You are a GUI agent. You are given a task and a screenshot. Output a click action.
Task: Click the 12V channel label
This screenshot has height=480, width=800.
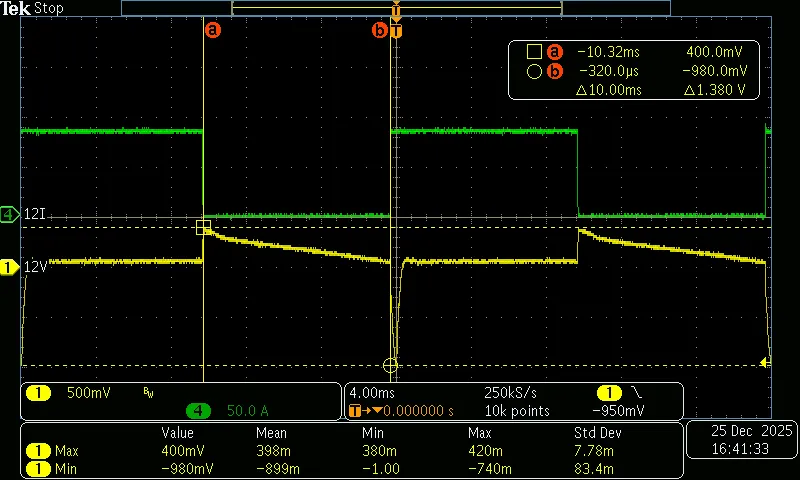pyautogui.click(x=36, y=267)
